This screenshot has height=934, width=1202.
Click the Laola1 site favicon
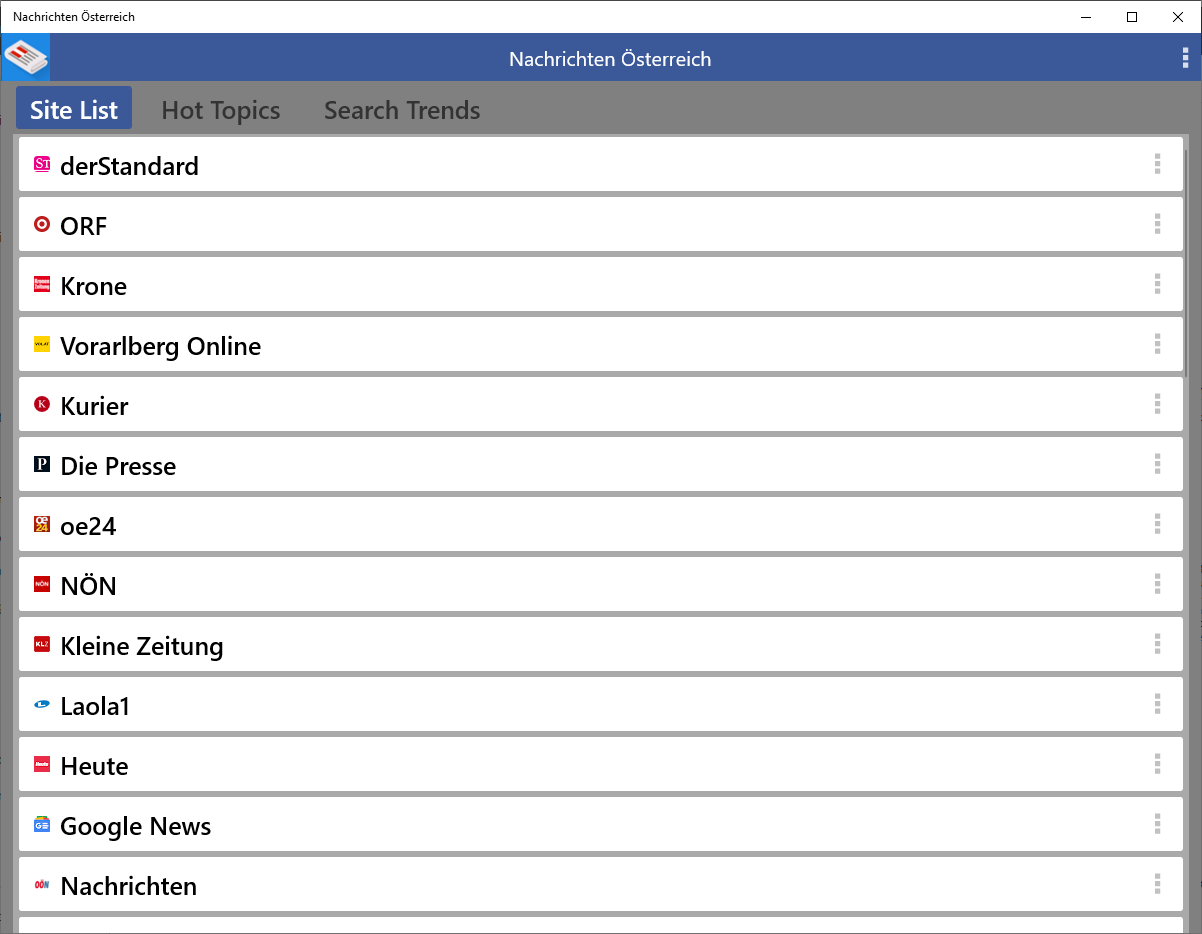(42, 704)
